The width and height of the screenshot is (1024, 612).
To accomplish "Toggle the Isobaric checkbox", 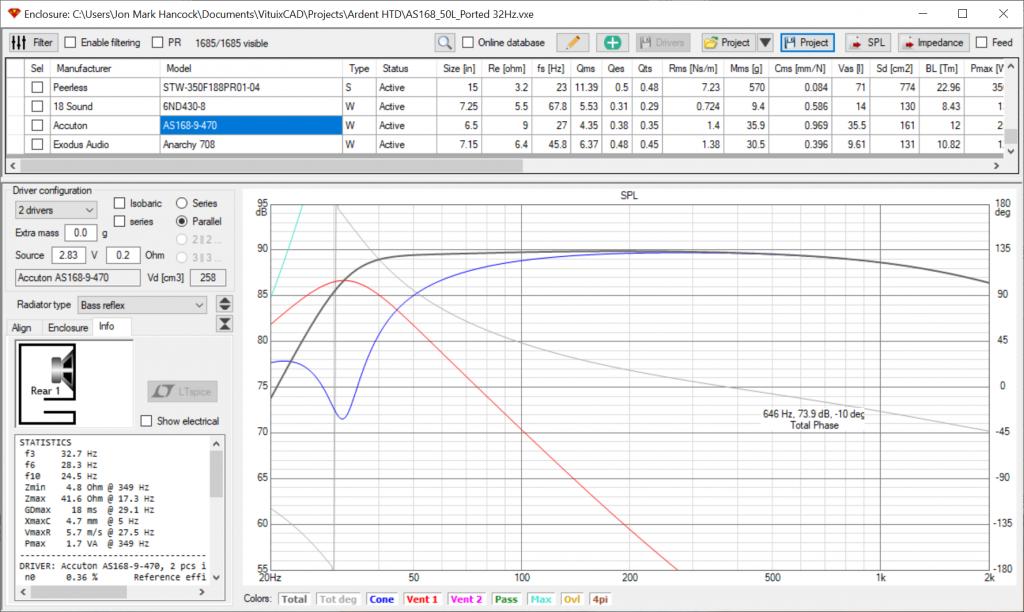I will [x=120, y=203].
